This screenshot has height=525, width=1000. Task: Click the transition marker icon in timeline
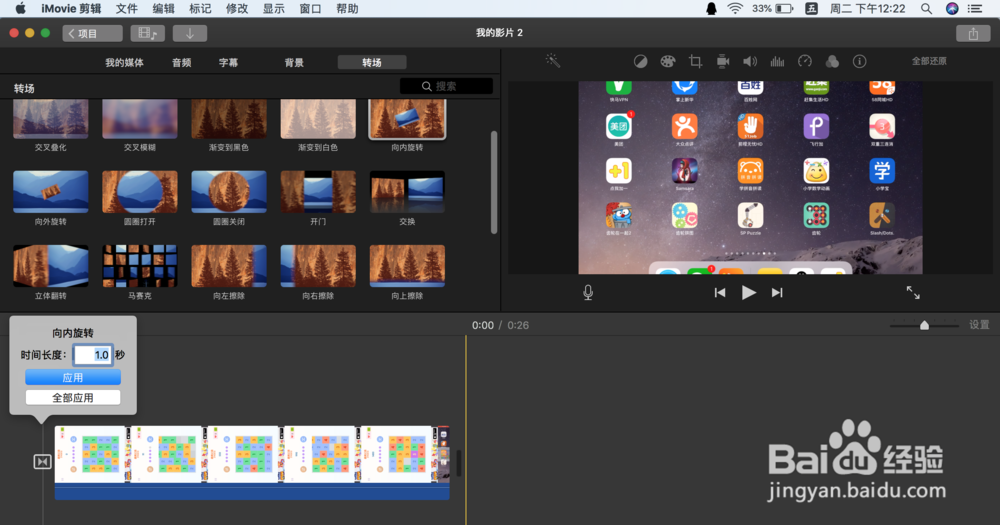point(42,461)
